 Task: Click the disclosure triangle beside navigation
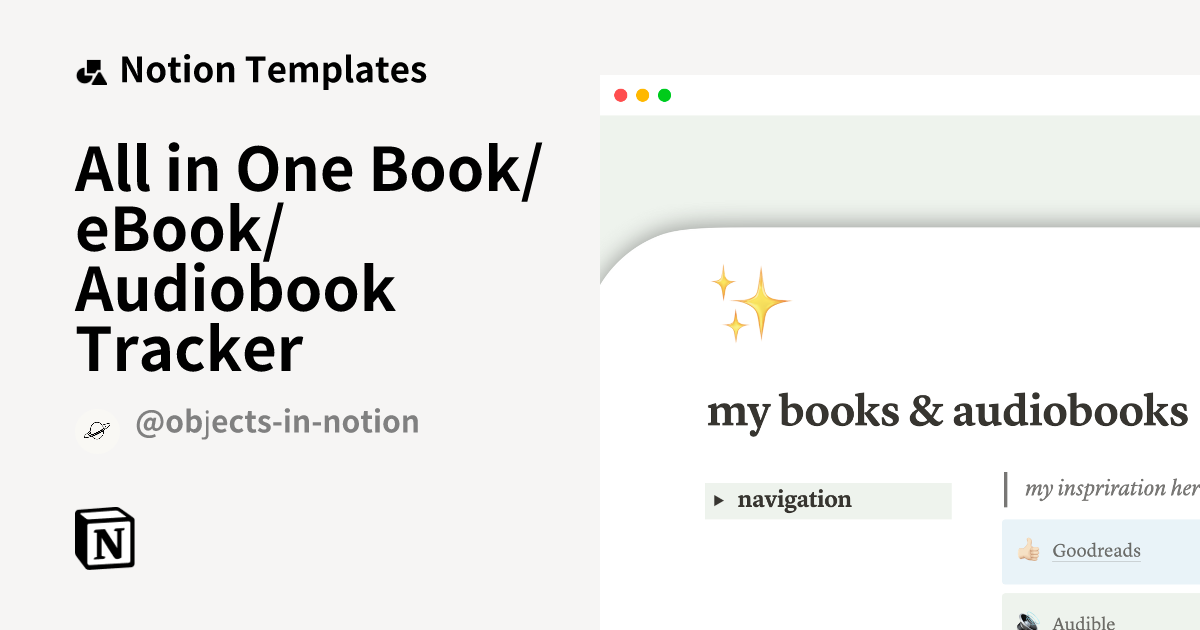click(x=718, y=500)
